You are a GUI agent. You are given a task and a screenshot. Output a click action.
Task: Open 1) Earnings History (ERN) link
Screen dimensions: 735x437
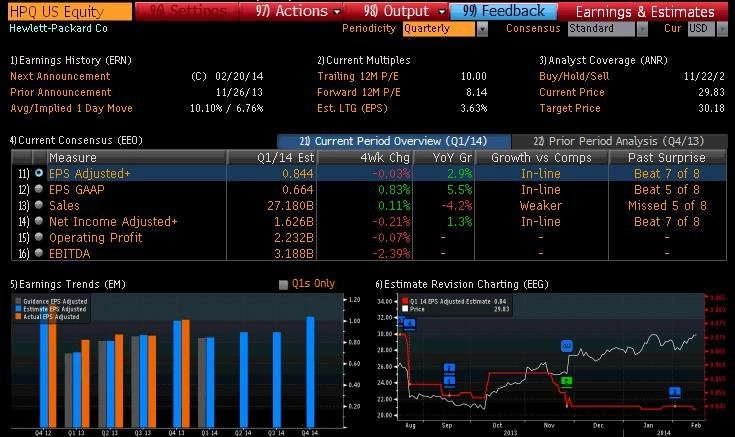(x=71, y=60)
